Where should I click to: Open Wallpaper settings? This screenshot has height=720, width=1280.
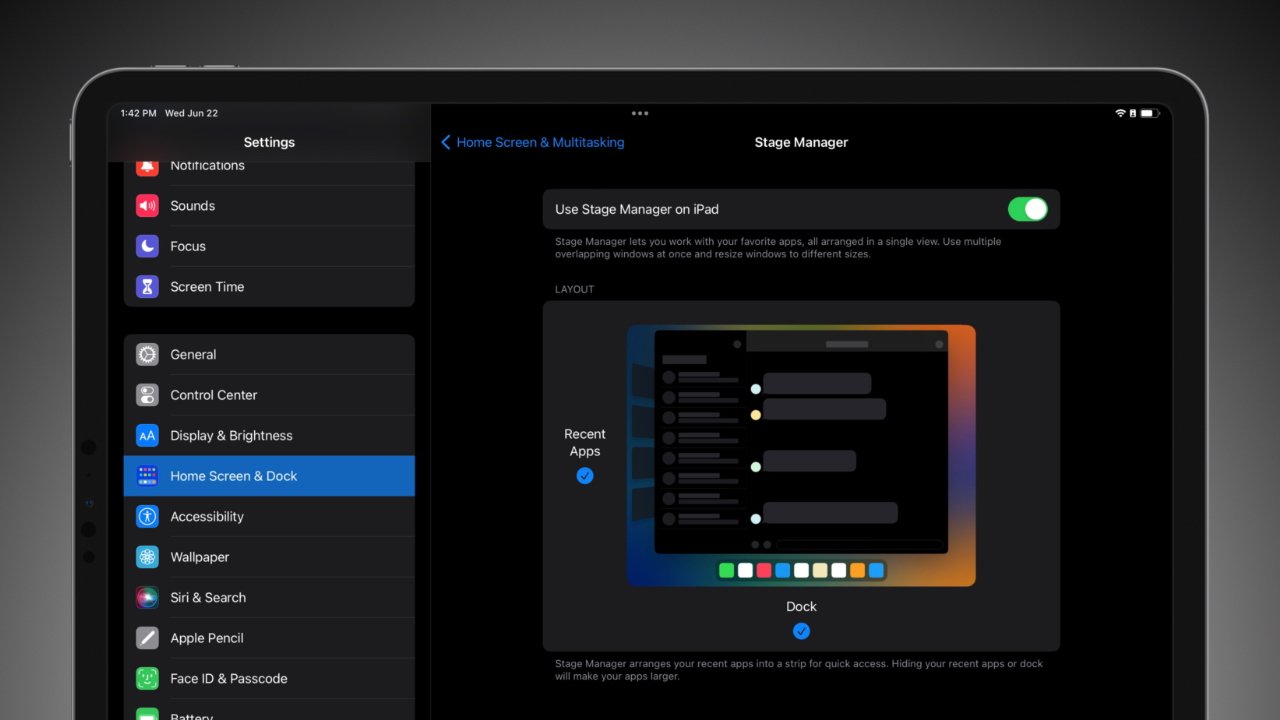269,557
